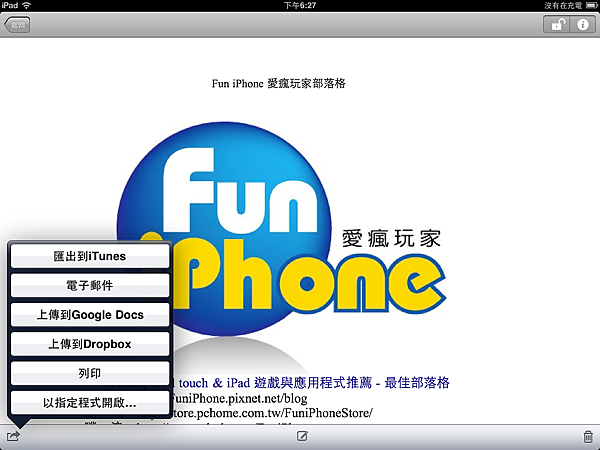The width and height of the screenshot is (600, 450).
Task: Choose 匯出到iTunes from popup menu
Action: pos(90,256)
